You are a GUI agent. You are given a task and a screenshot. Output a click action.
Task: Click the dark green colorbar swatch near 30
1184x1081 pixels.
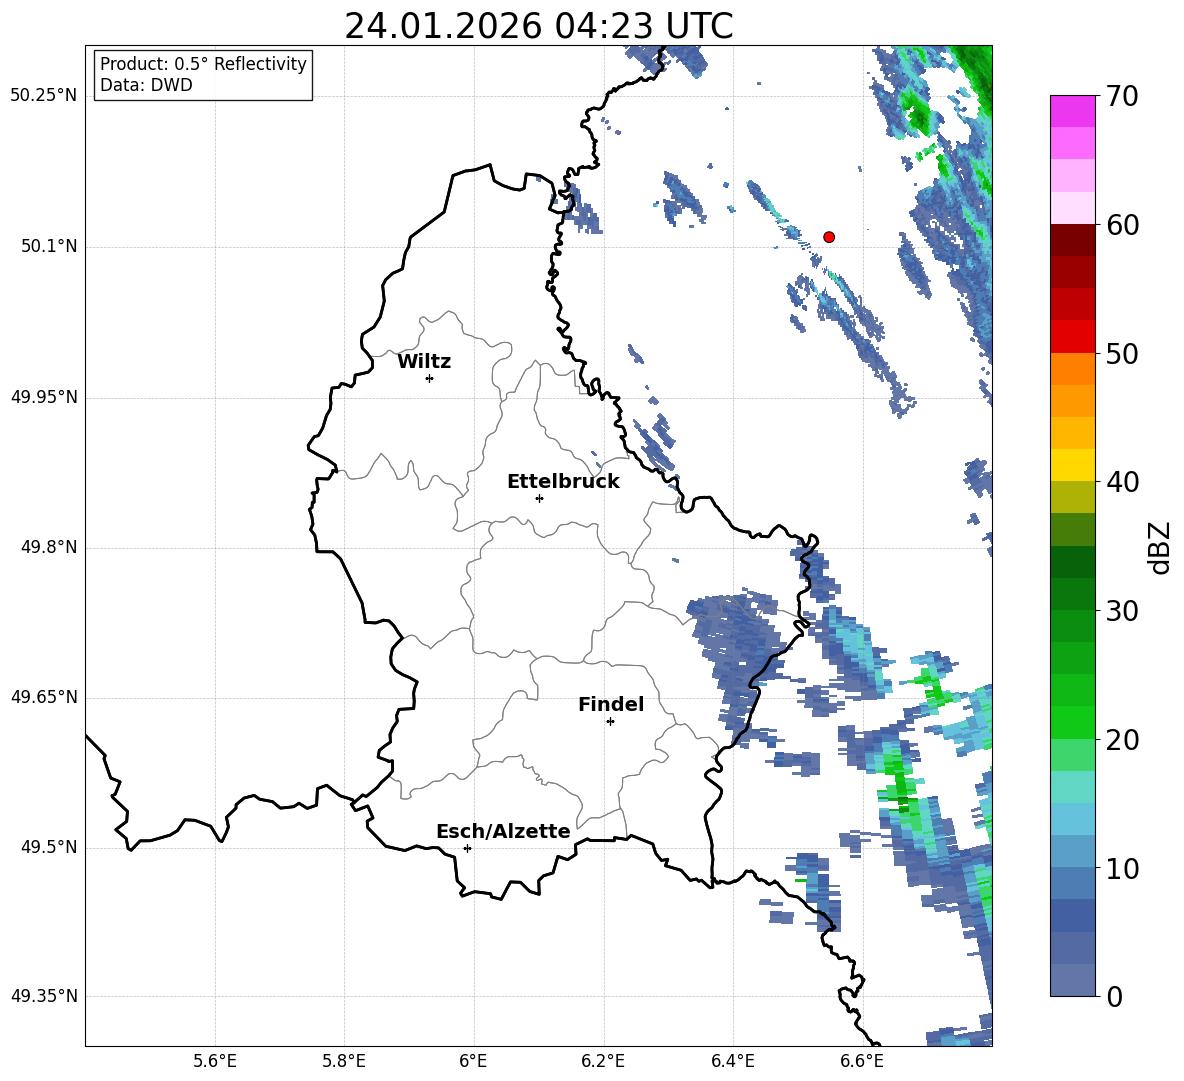(x=1072, y=594)
